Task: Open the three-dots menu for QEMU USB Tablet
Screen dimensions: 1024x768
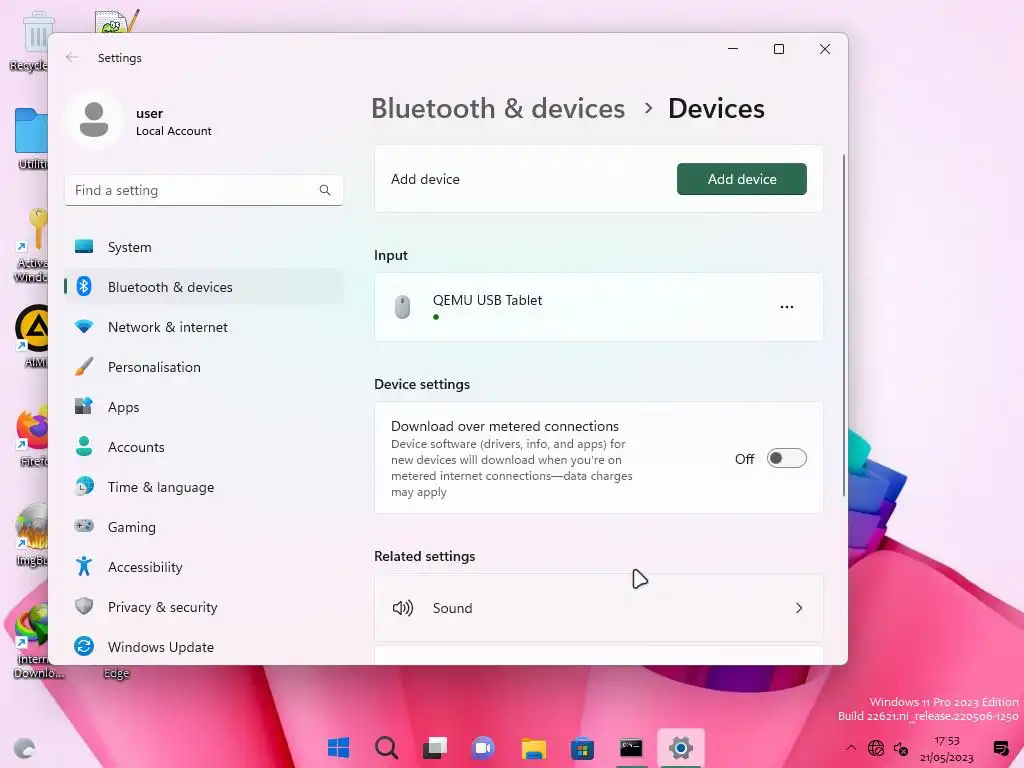Action: coord(787,307)
